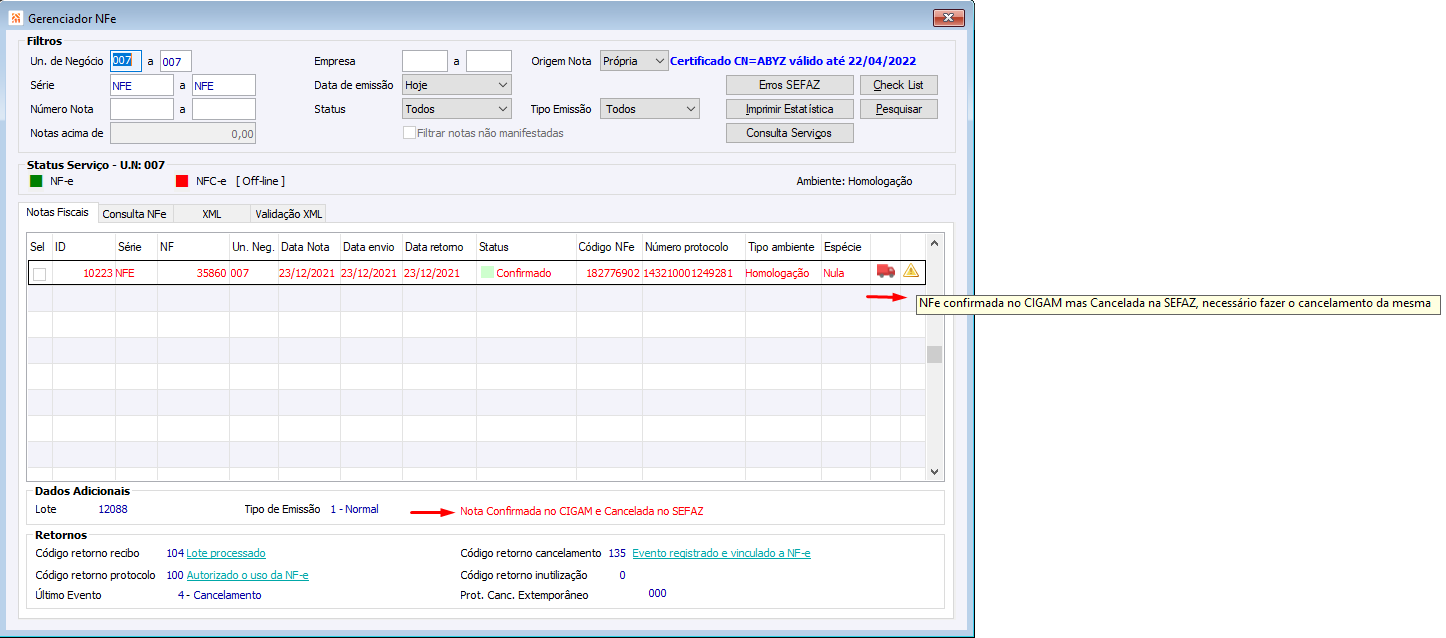Go to the Validação XML tab

tap(288, 214)
